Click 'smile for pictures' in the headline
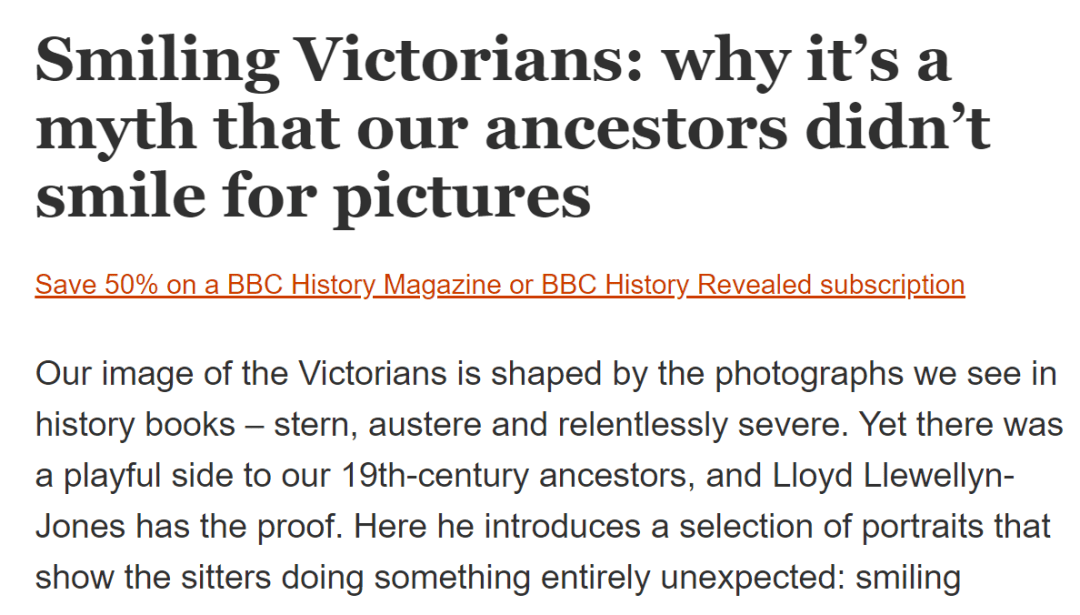This screenshot has width=1080, height=615. [x=312, y=195]
